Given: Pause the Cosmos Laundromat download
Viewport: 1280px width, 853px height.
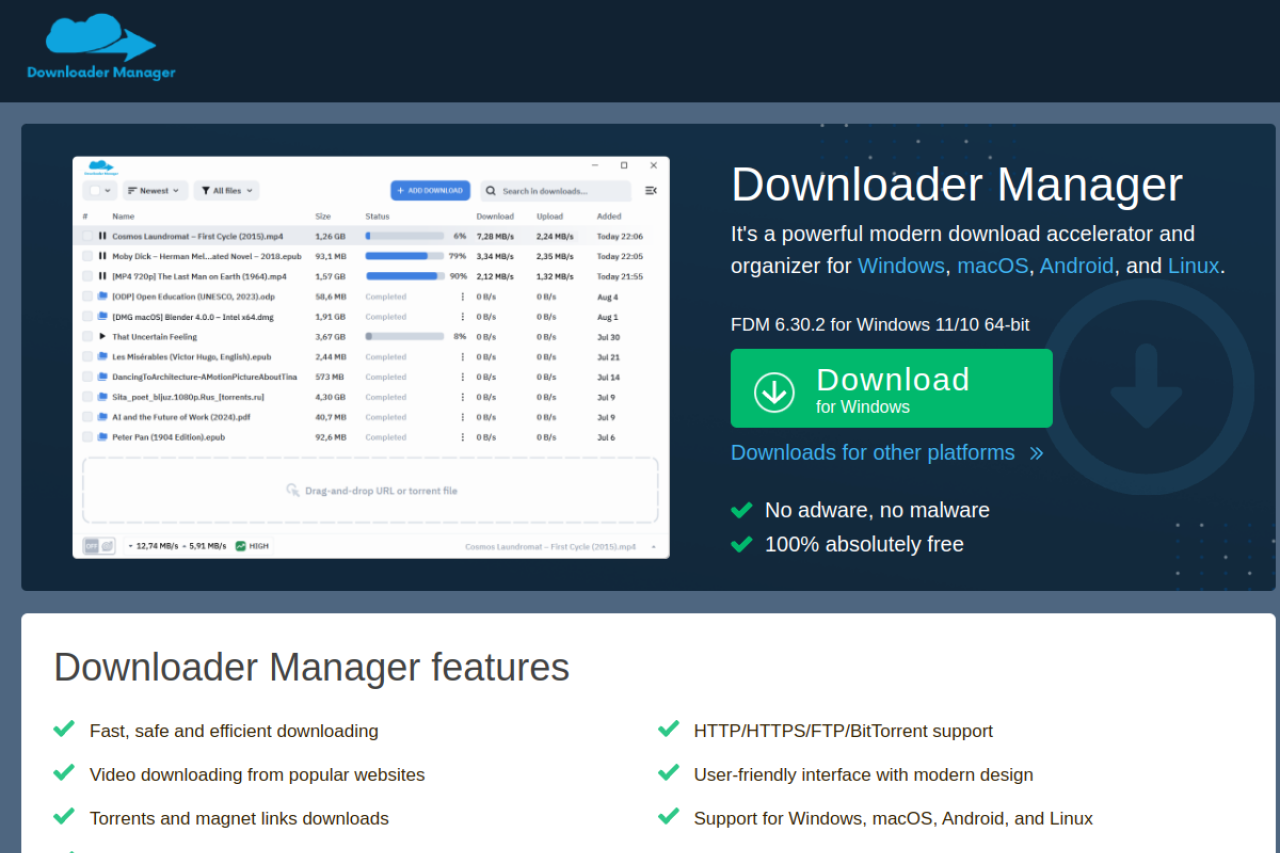Looking at the screenshot, I should tap(102, 236).
